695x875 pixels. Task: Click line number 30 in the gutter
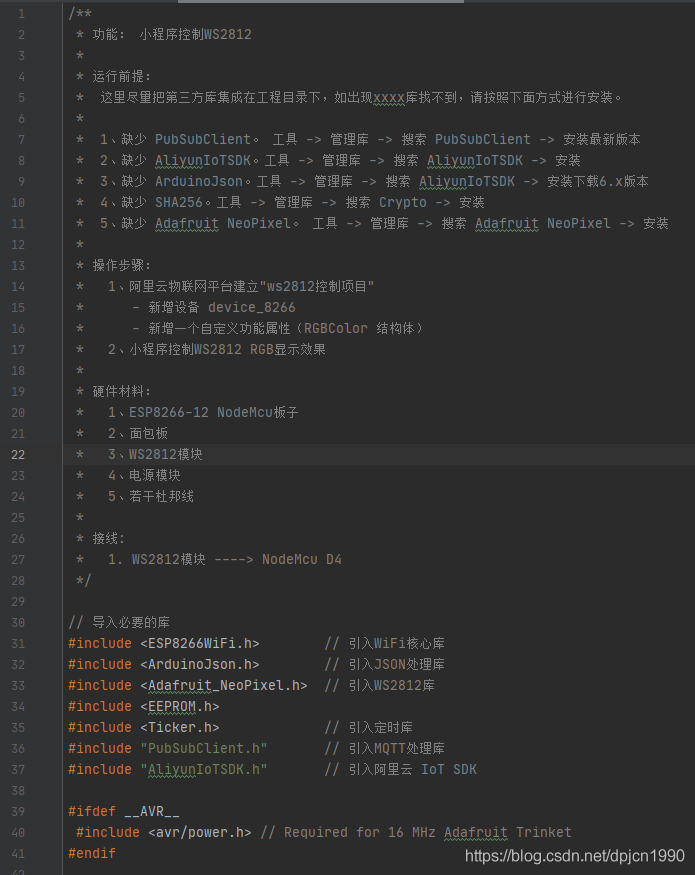coord(18,623)
